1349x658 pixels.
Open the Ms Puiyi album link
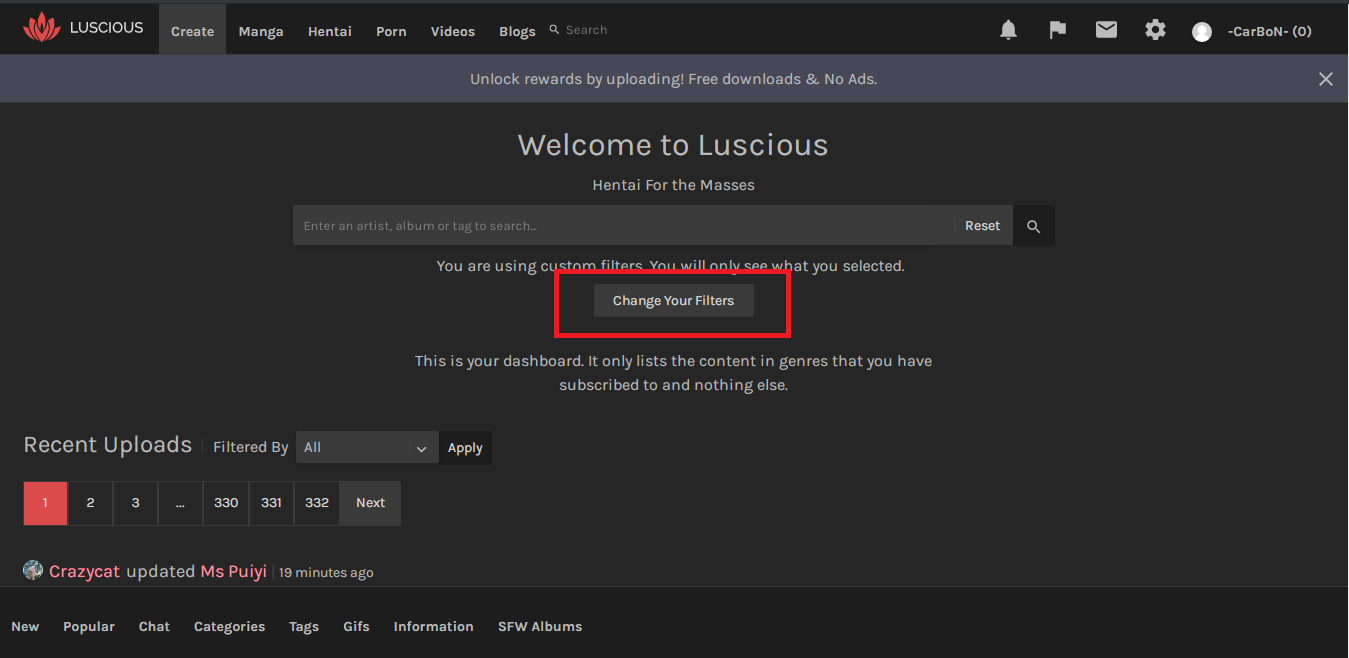233,571
